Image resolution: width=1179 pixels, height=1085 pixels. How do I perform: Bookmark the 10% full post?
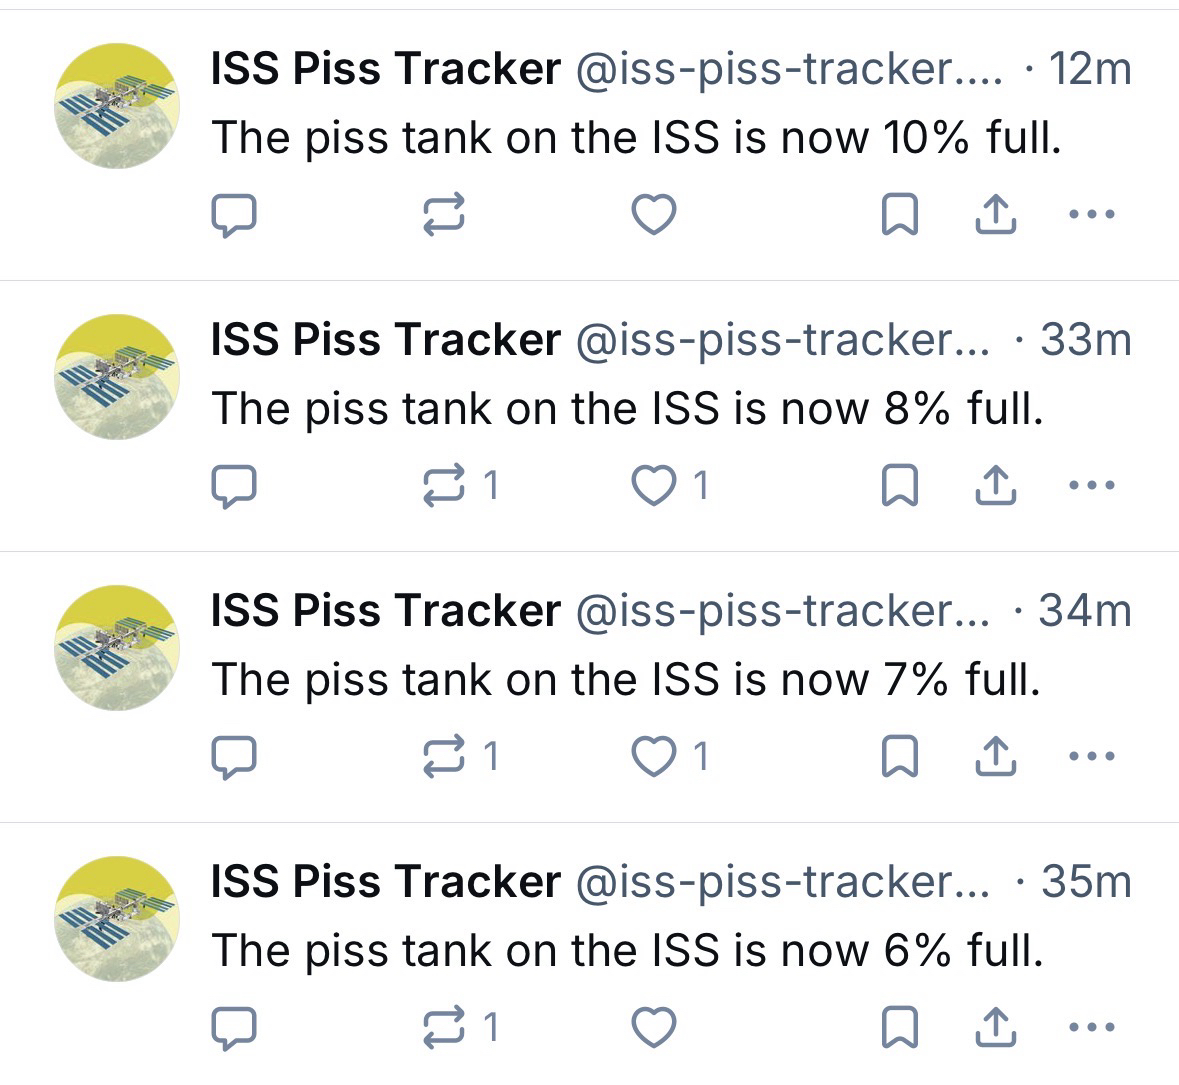point(900,215)
